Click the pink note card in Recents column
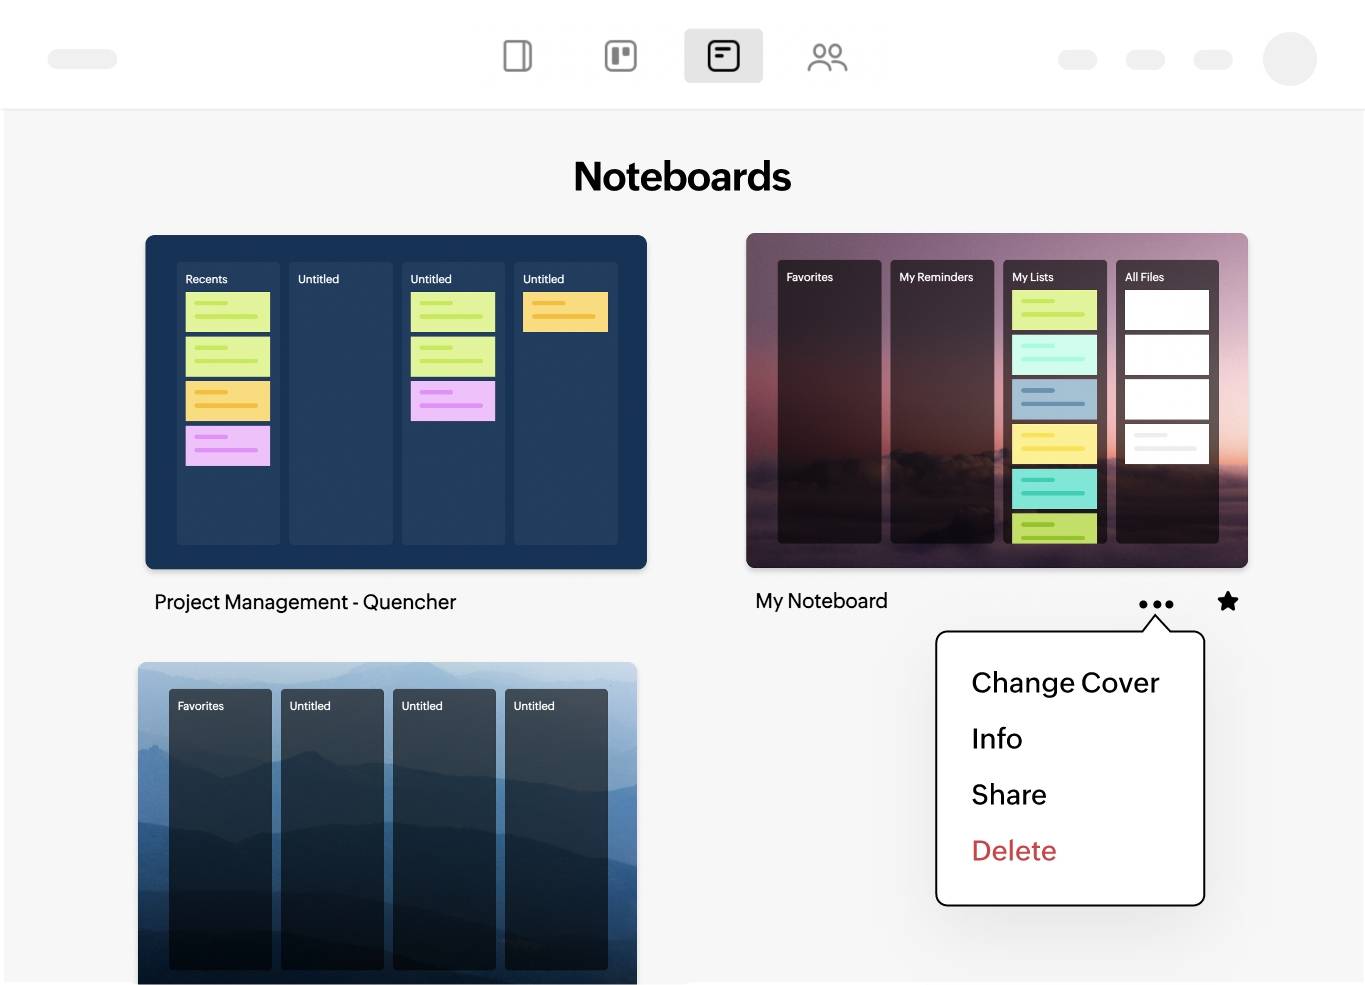 (x=227, y=445)
